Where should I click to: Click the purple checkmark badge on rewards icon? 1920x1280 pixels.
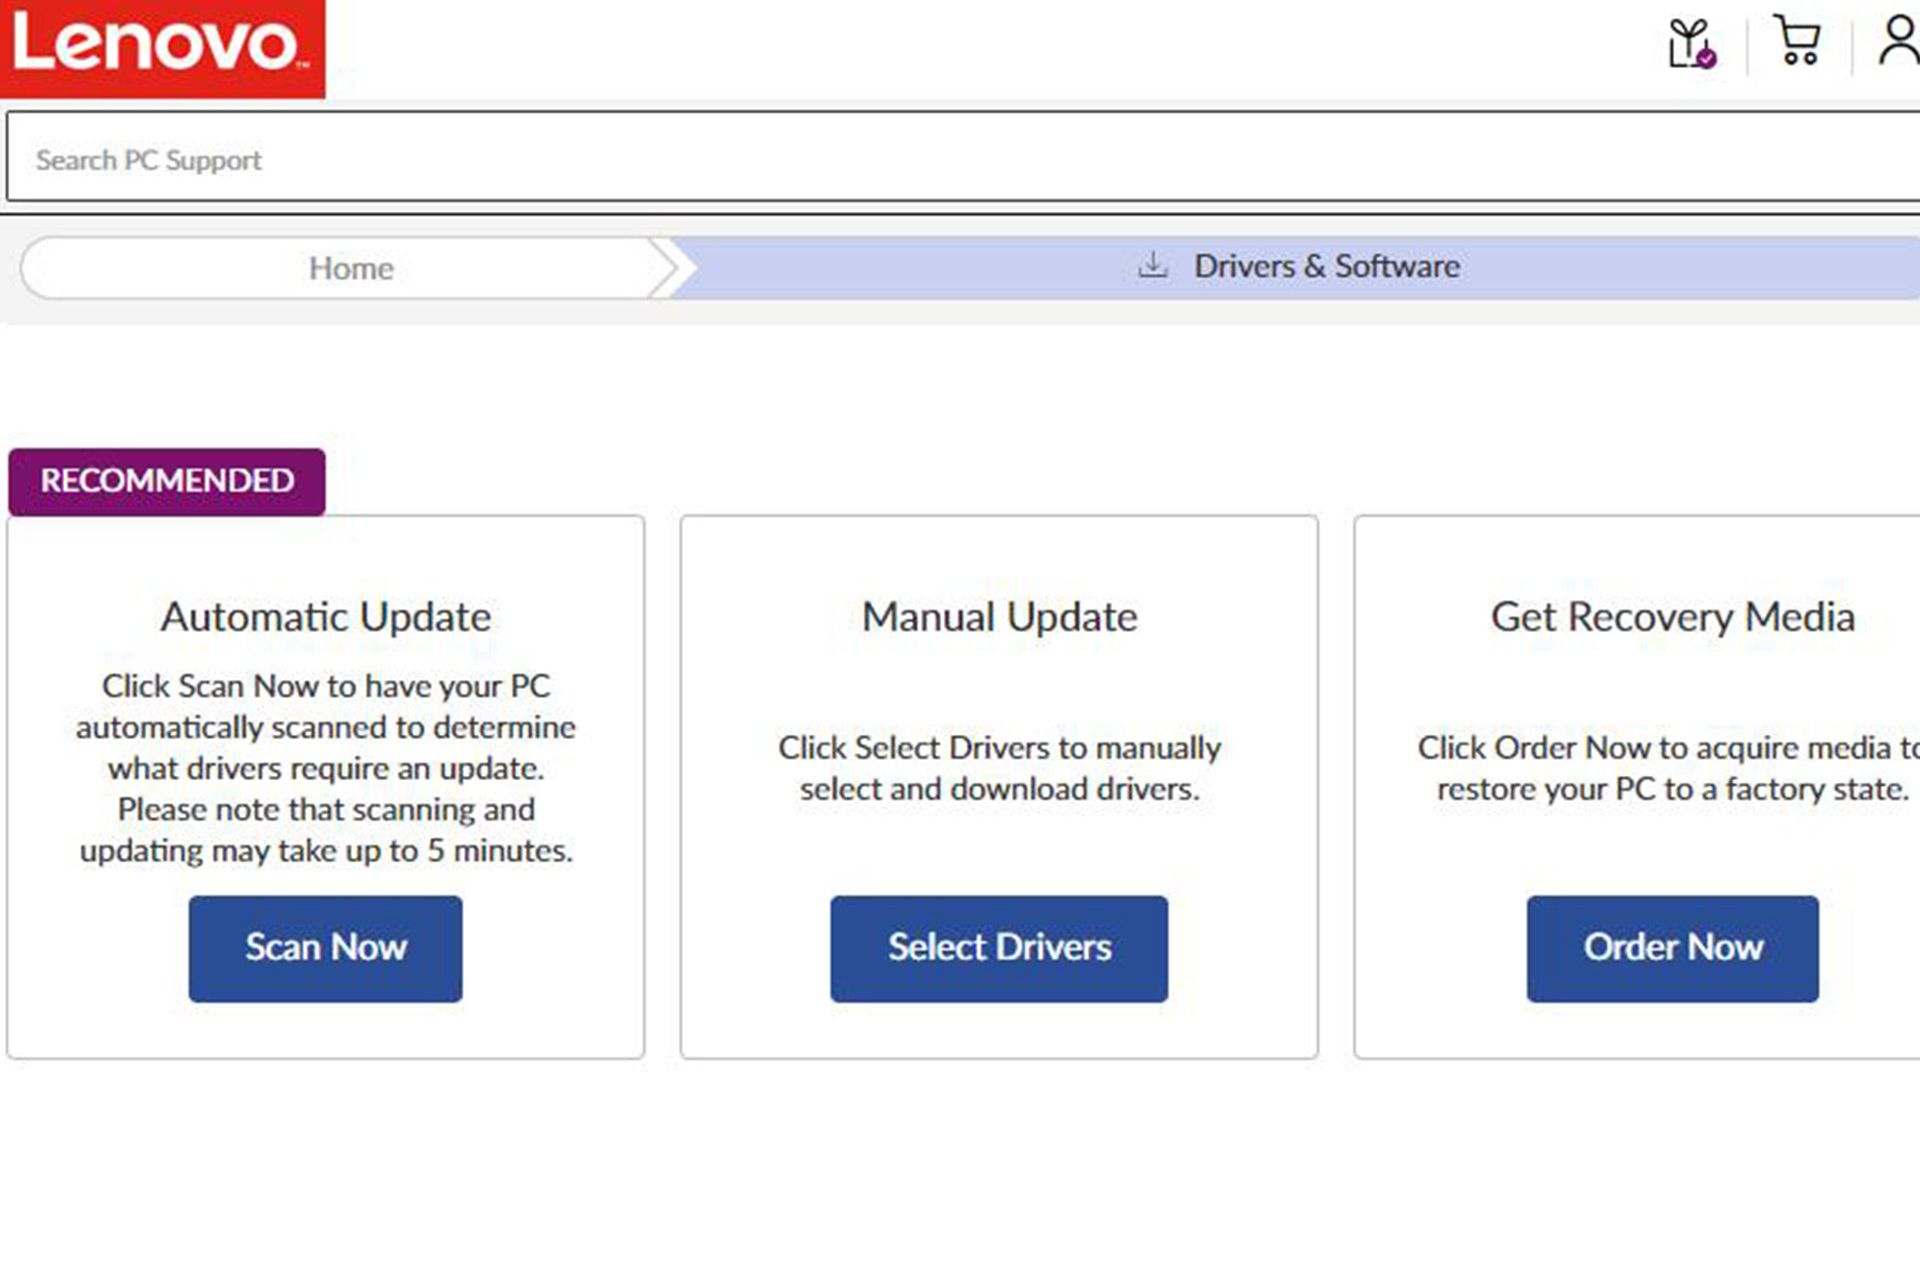pyautogui.click(x=1708, y=58)
